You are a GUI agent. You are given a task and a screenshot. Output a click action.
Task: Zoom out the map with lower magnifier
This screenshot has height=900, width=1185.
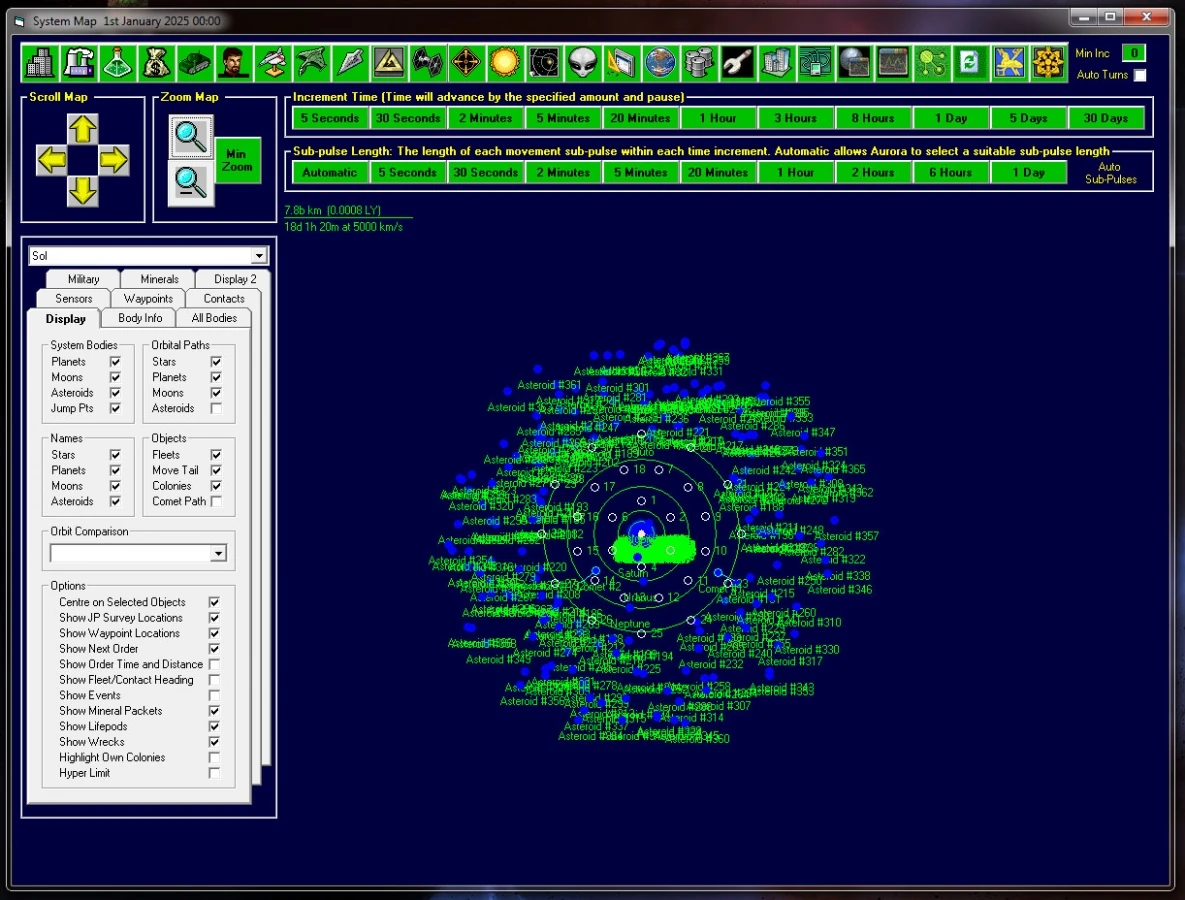click(x=190, y=182)
